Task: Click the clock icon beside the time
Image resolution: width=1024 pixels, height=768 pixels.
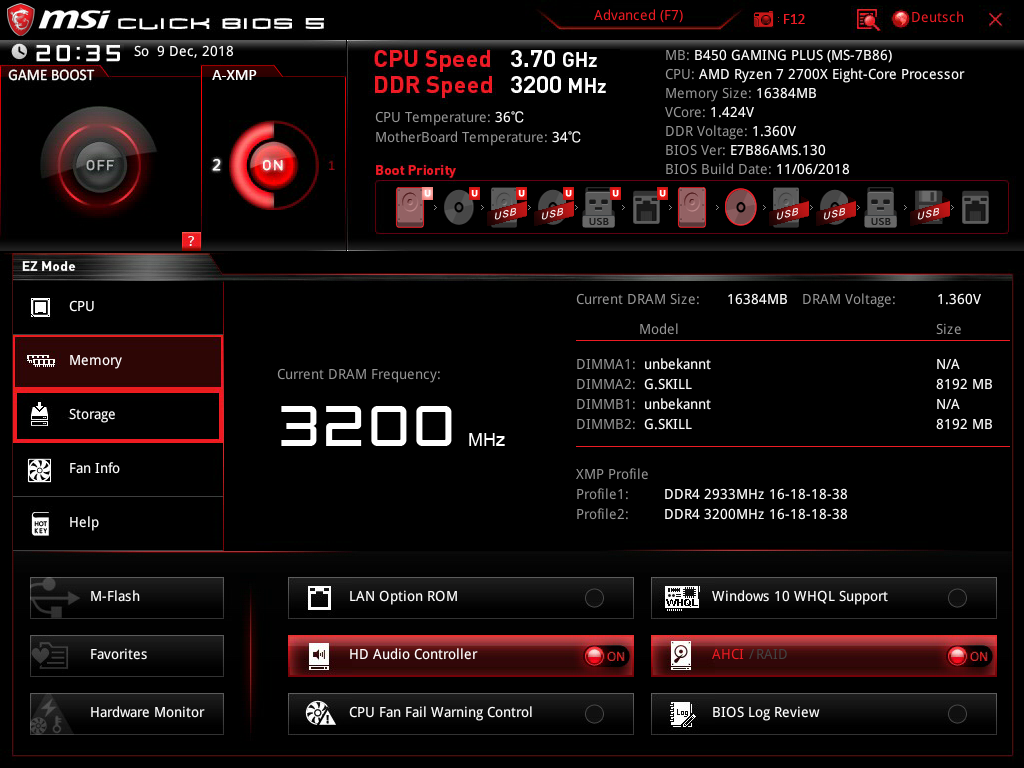Action: [x=20, y=52]
